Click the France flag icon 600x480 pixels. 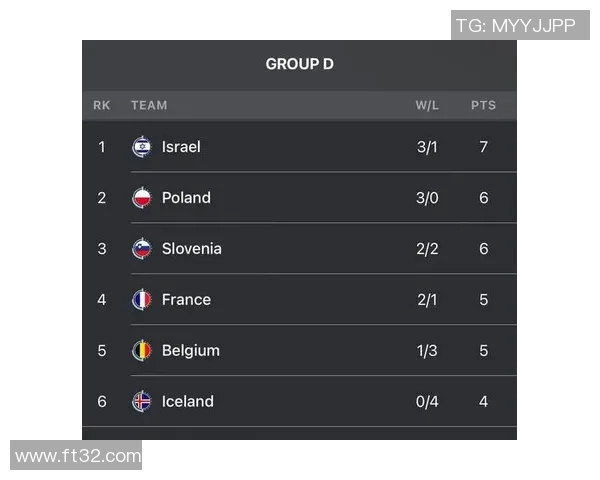click(142, 300)
